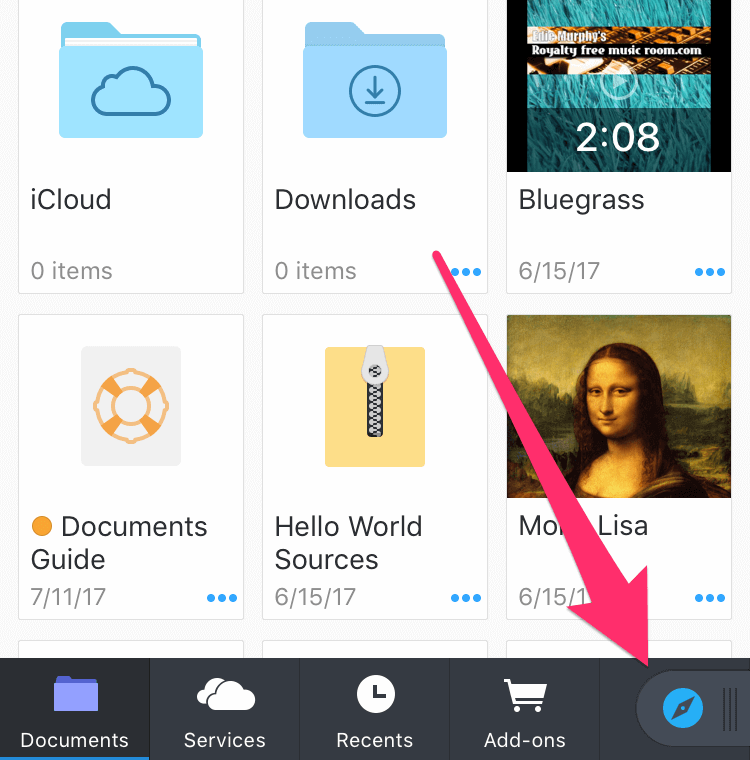Open the Hello World Sources zip icon
Screen dimensions: 750x760
[375, 406]
